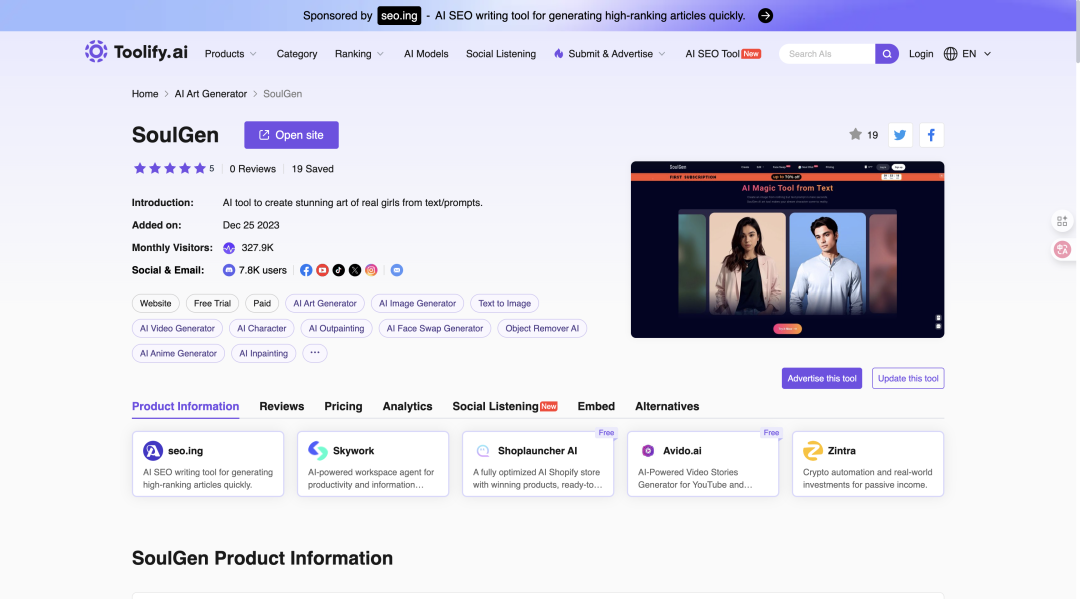Open the AI Models menu item
The height and width of the screenshot is (599, 1080).
tap(426, 54)
